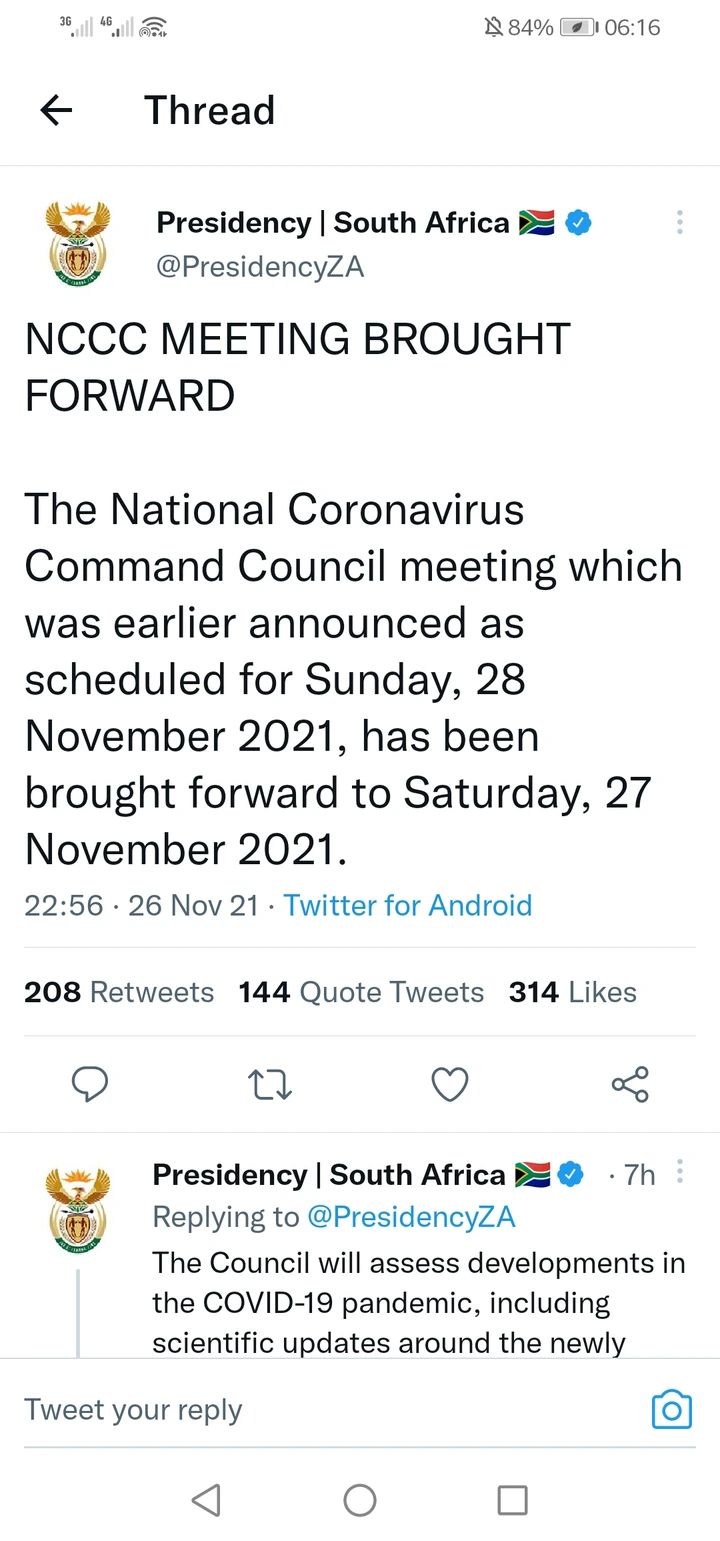The height and width of the screenshot is (1541, 720).
Task: Share the tweet via share icon
Action: [x=630, y=1084]
